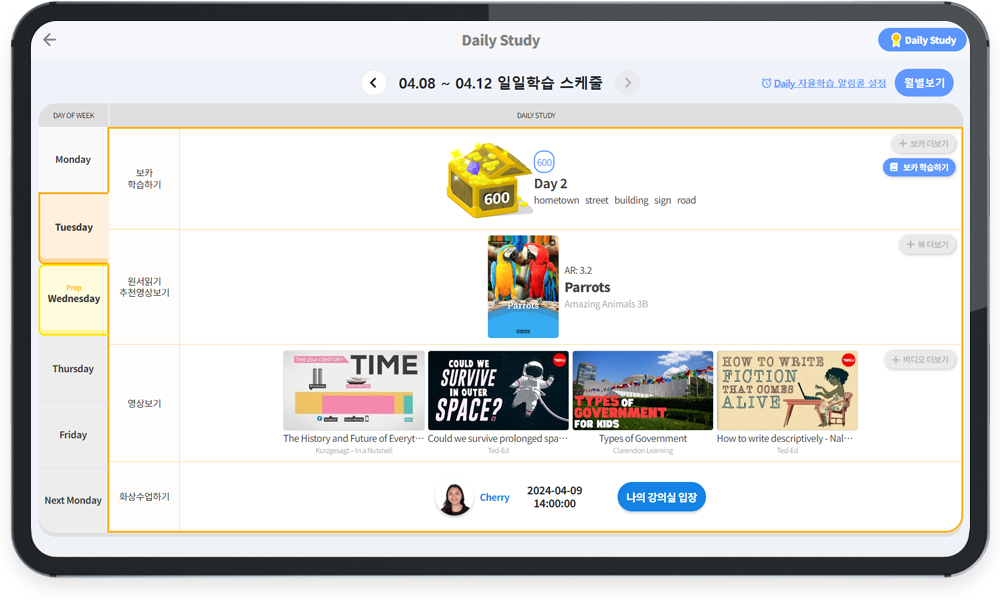
Task: Enter classroom with 나의 강의실 입장
Action: pos(661,497)
